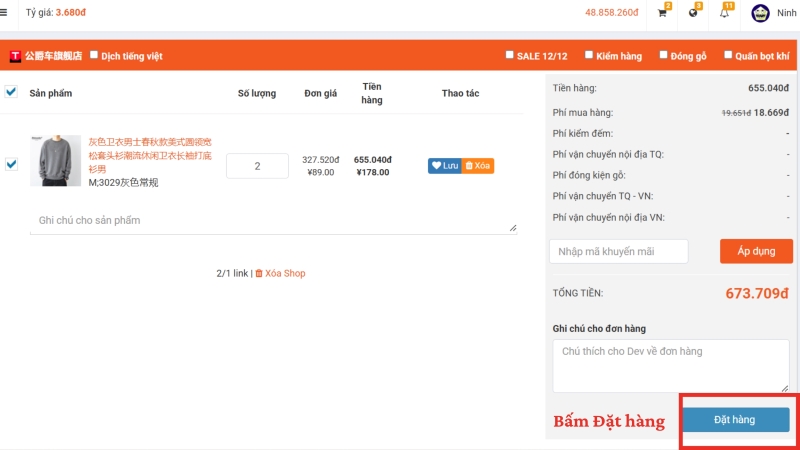
Task: Open the notifications bell icon
Action: pos(725,13)
